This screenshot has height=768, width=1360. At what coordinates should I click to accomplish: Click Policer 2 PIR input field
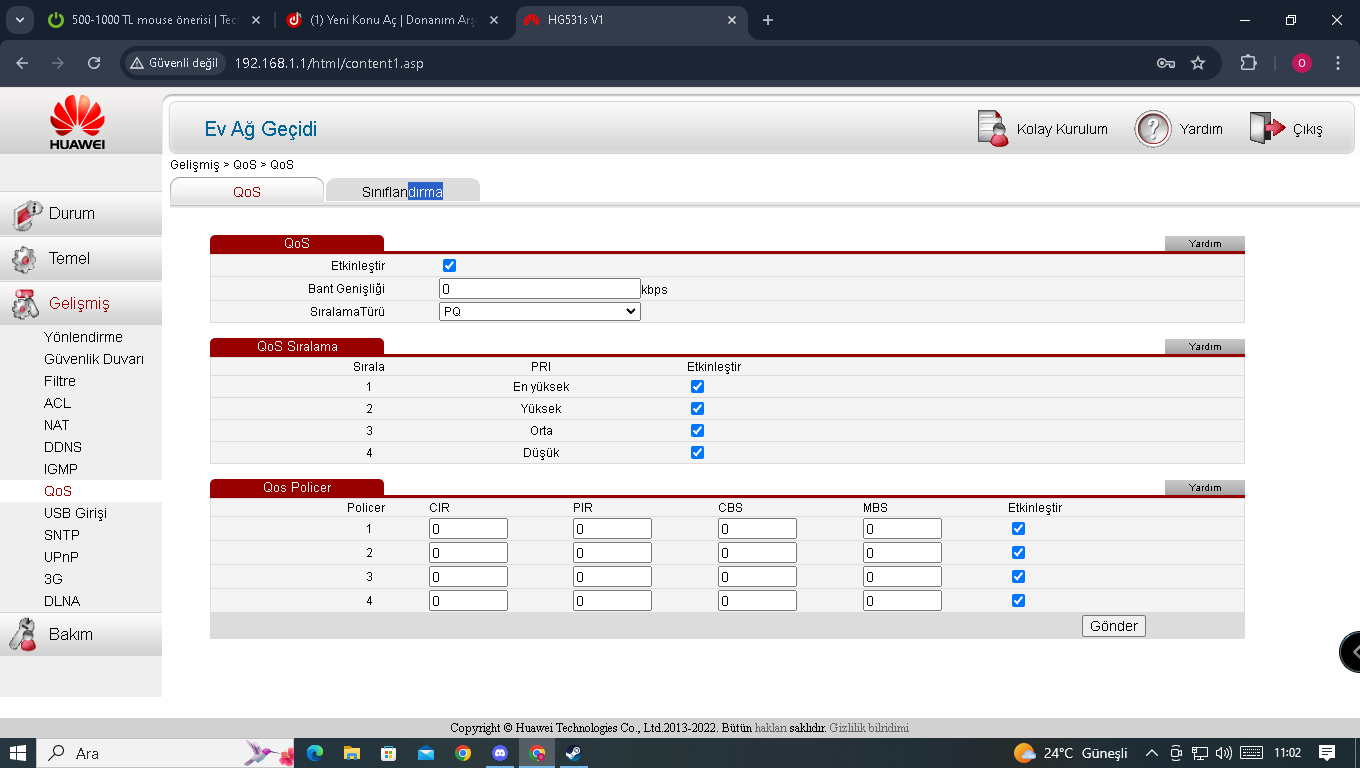pyautogui.click(x=612, y=553)
